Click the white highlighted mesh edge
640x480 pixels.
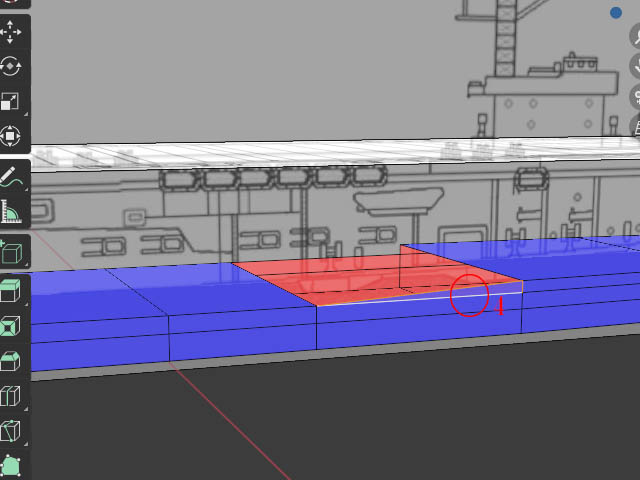pyautogui.click(x=420, y=299)
